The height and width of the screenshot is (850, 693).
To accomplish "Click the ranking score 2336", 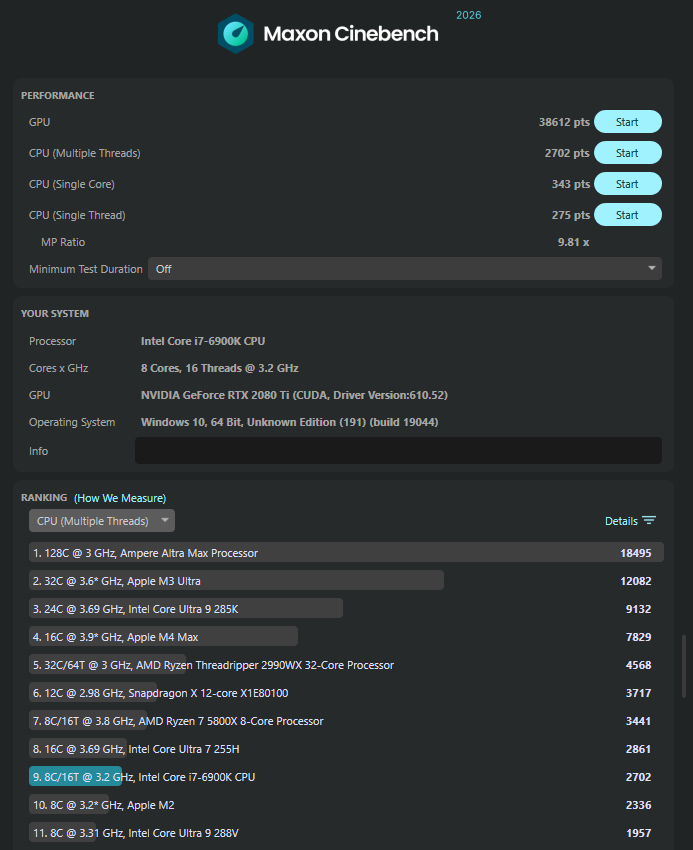I will point(638,805).
